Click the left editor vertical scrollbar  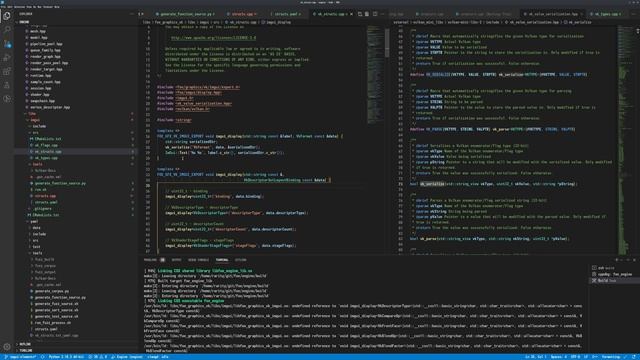click(x=387, y=43)
